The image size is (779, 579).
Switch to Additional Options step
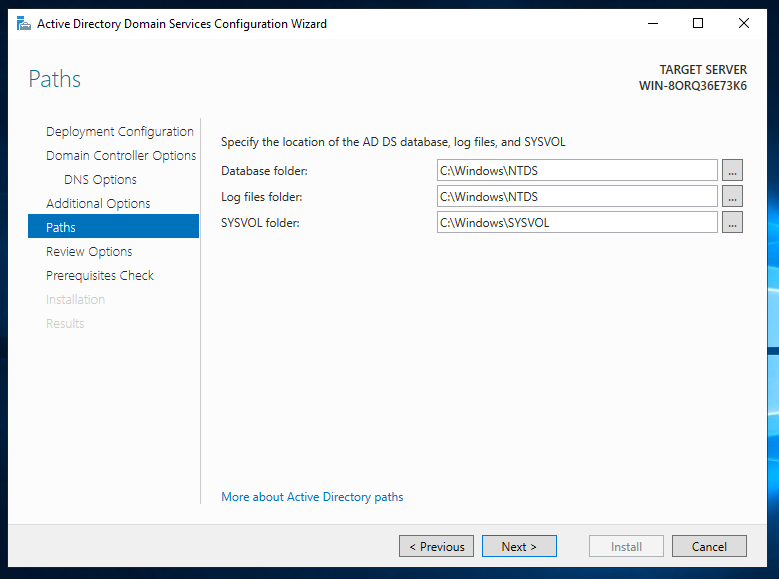[98, 203]
